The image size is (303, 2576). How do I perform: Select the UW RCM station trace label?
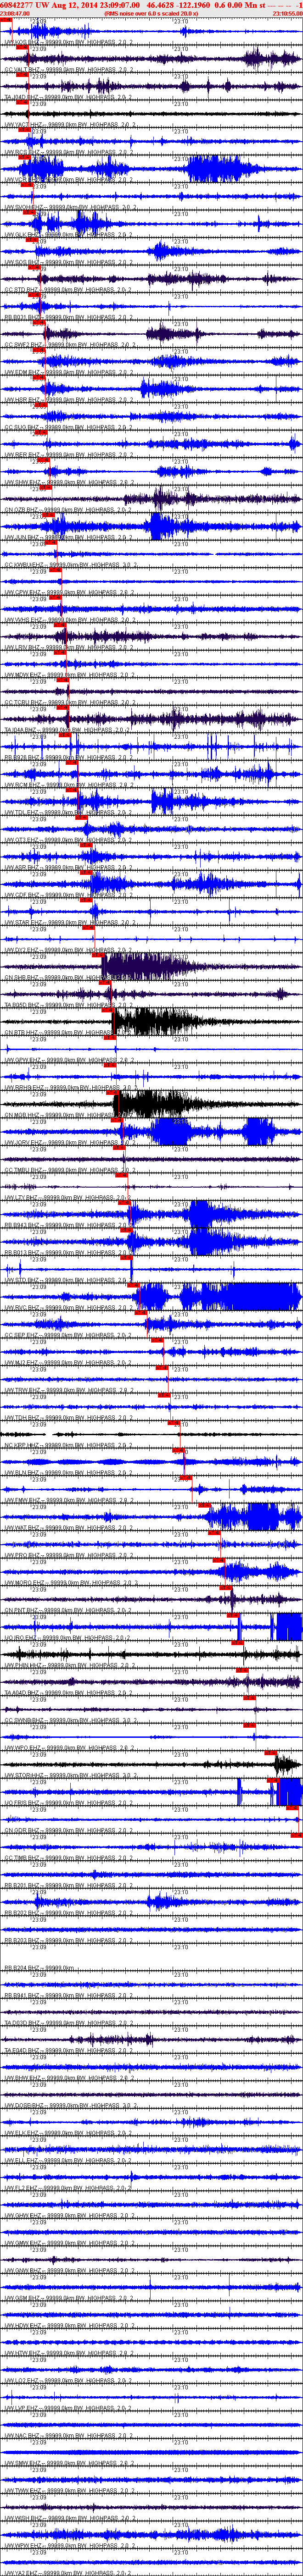point(68,786)
